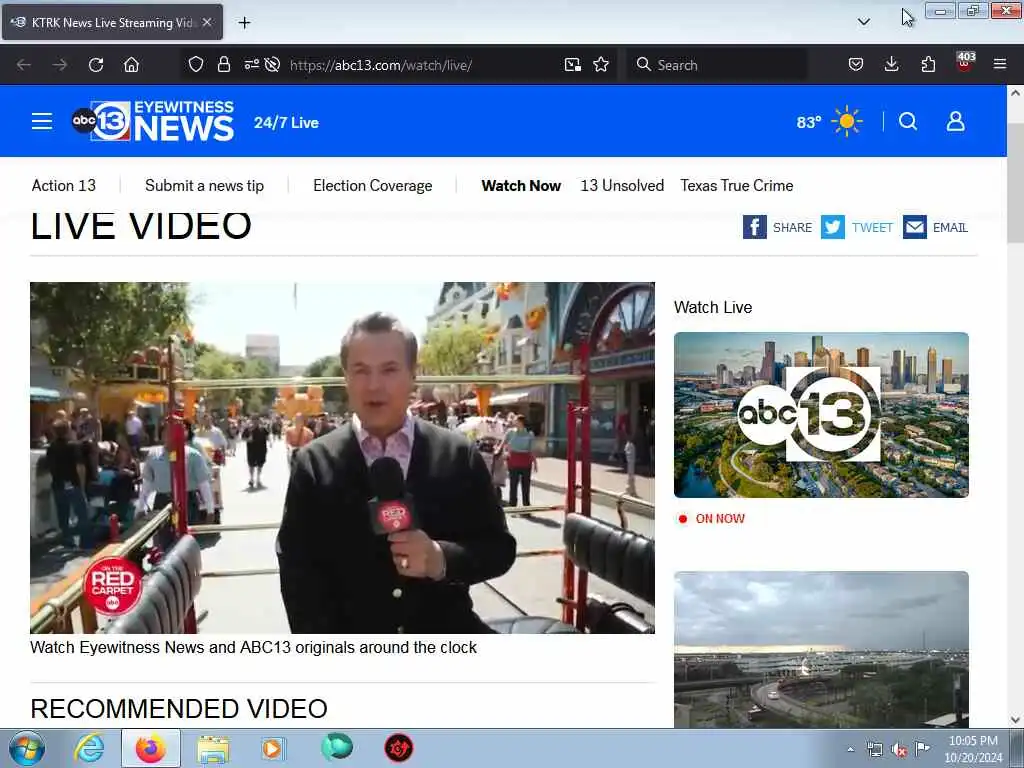Screen dimensions: 1024x768
Task: Open tracking protection shield
Action: coord(196,64)
